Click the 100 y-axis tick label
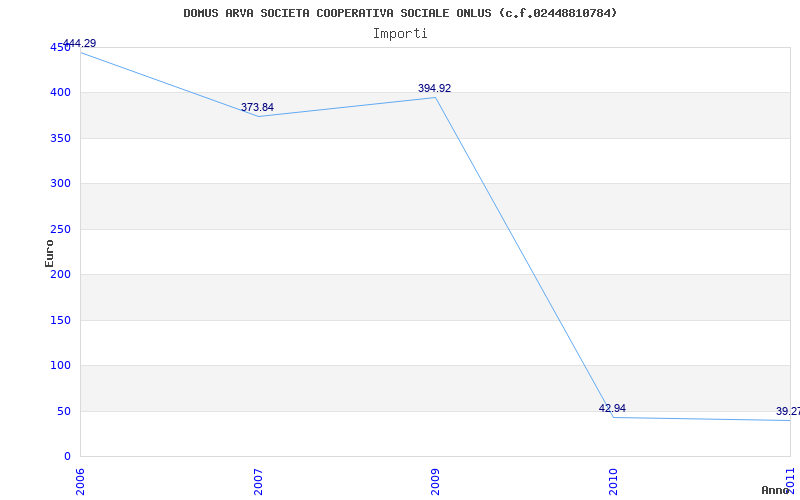The image size is (800, 500). (x=60, y=366)
